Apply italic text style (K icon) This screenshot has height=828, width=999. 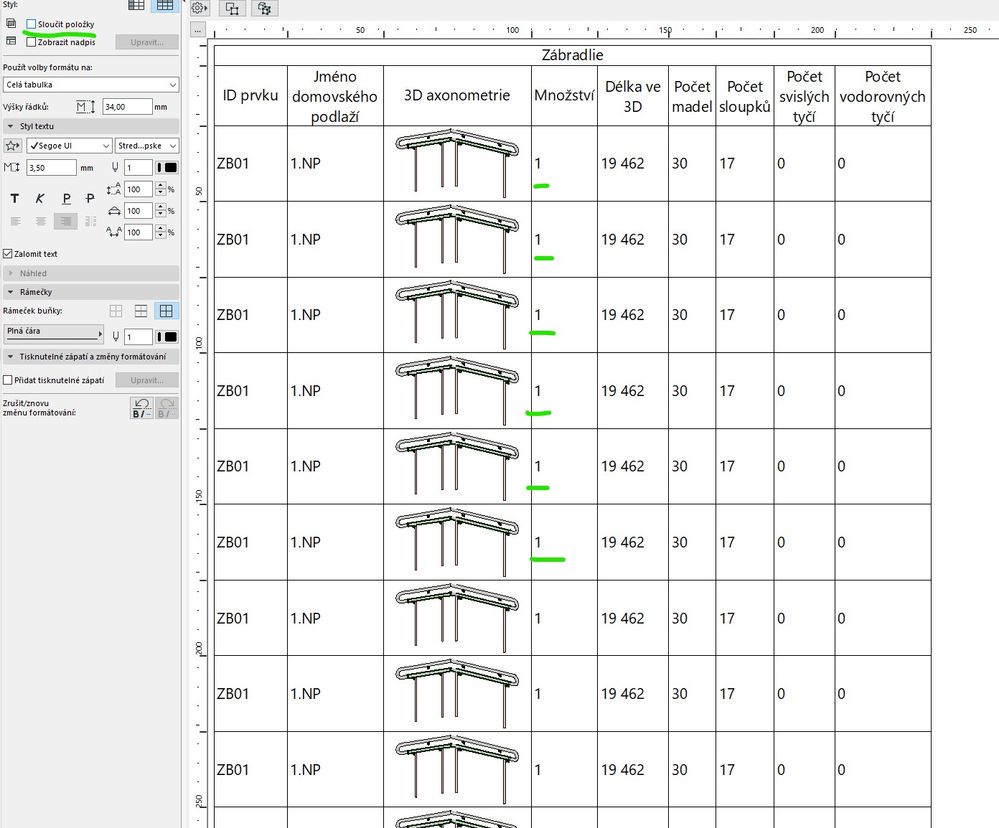click(x=40, y=199)
